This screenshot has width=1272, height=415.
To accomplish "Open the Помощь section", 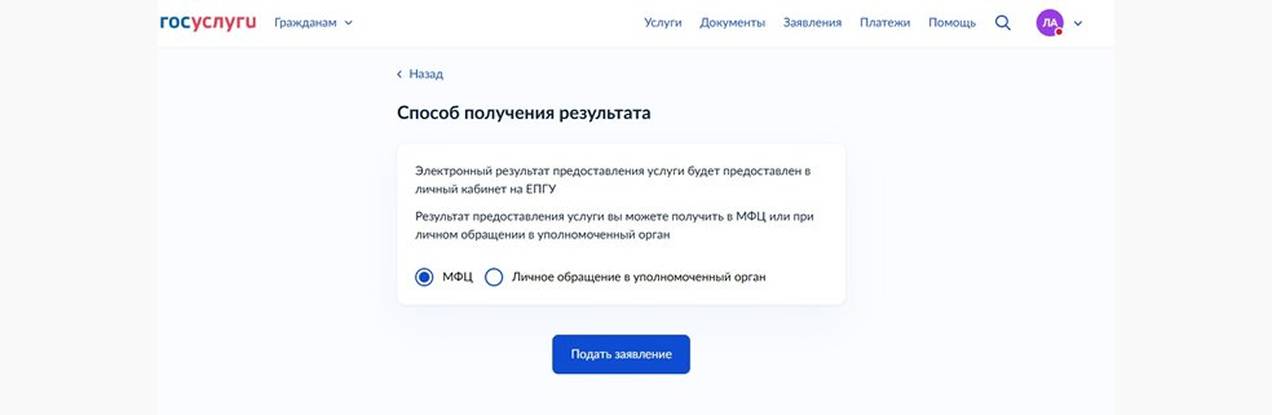I will click(952, 22).
